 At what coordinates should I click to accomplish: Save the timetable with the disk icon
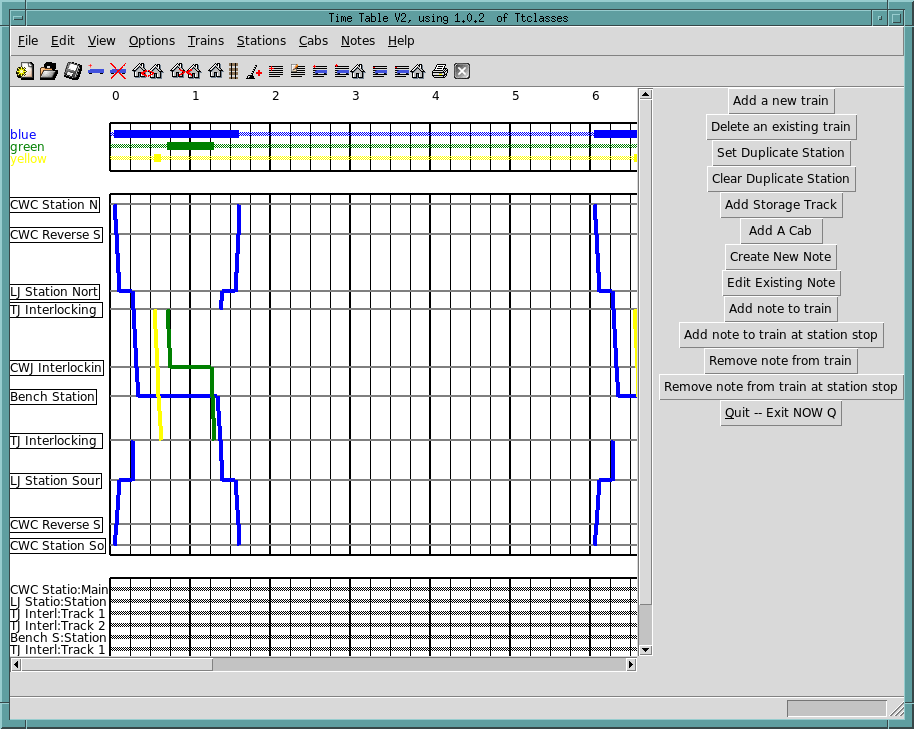(72, 71)
